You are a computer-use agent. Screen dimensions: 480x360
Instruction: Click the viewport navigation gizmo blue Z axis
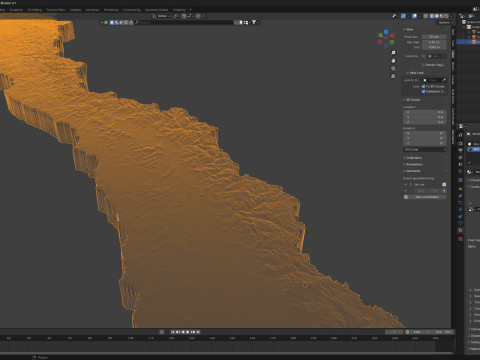386,32
